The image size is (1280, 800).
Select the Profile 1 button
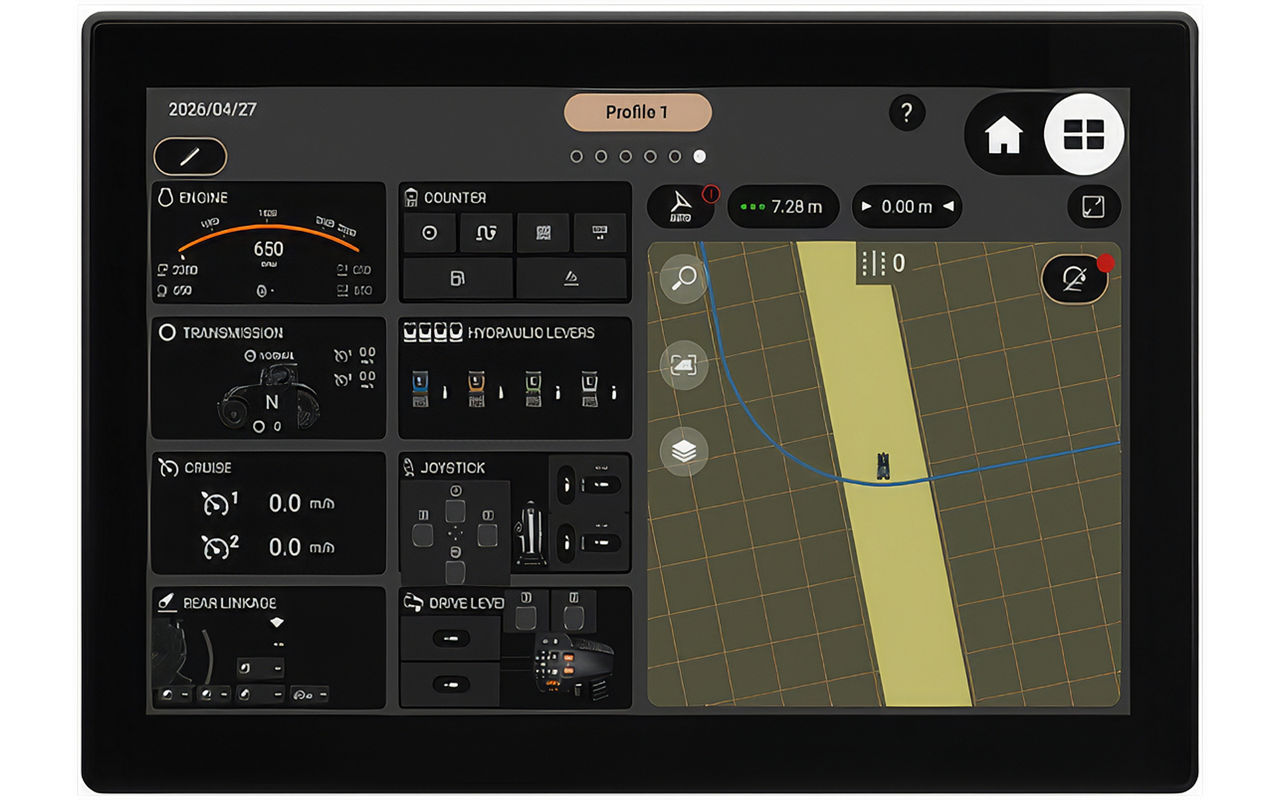[637, 112]
